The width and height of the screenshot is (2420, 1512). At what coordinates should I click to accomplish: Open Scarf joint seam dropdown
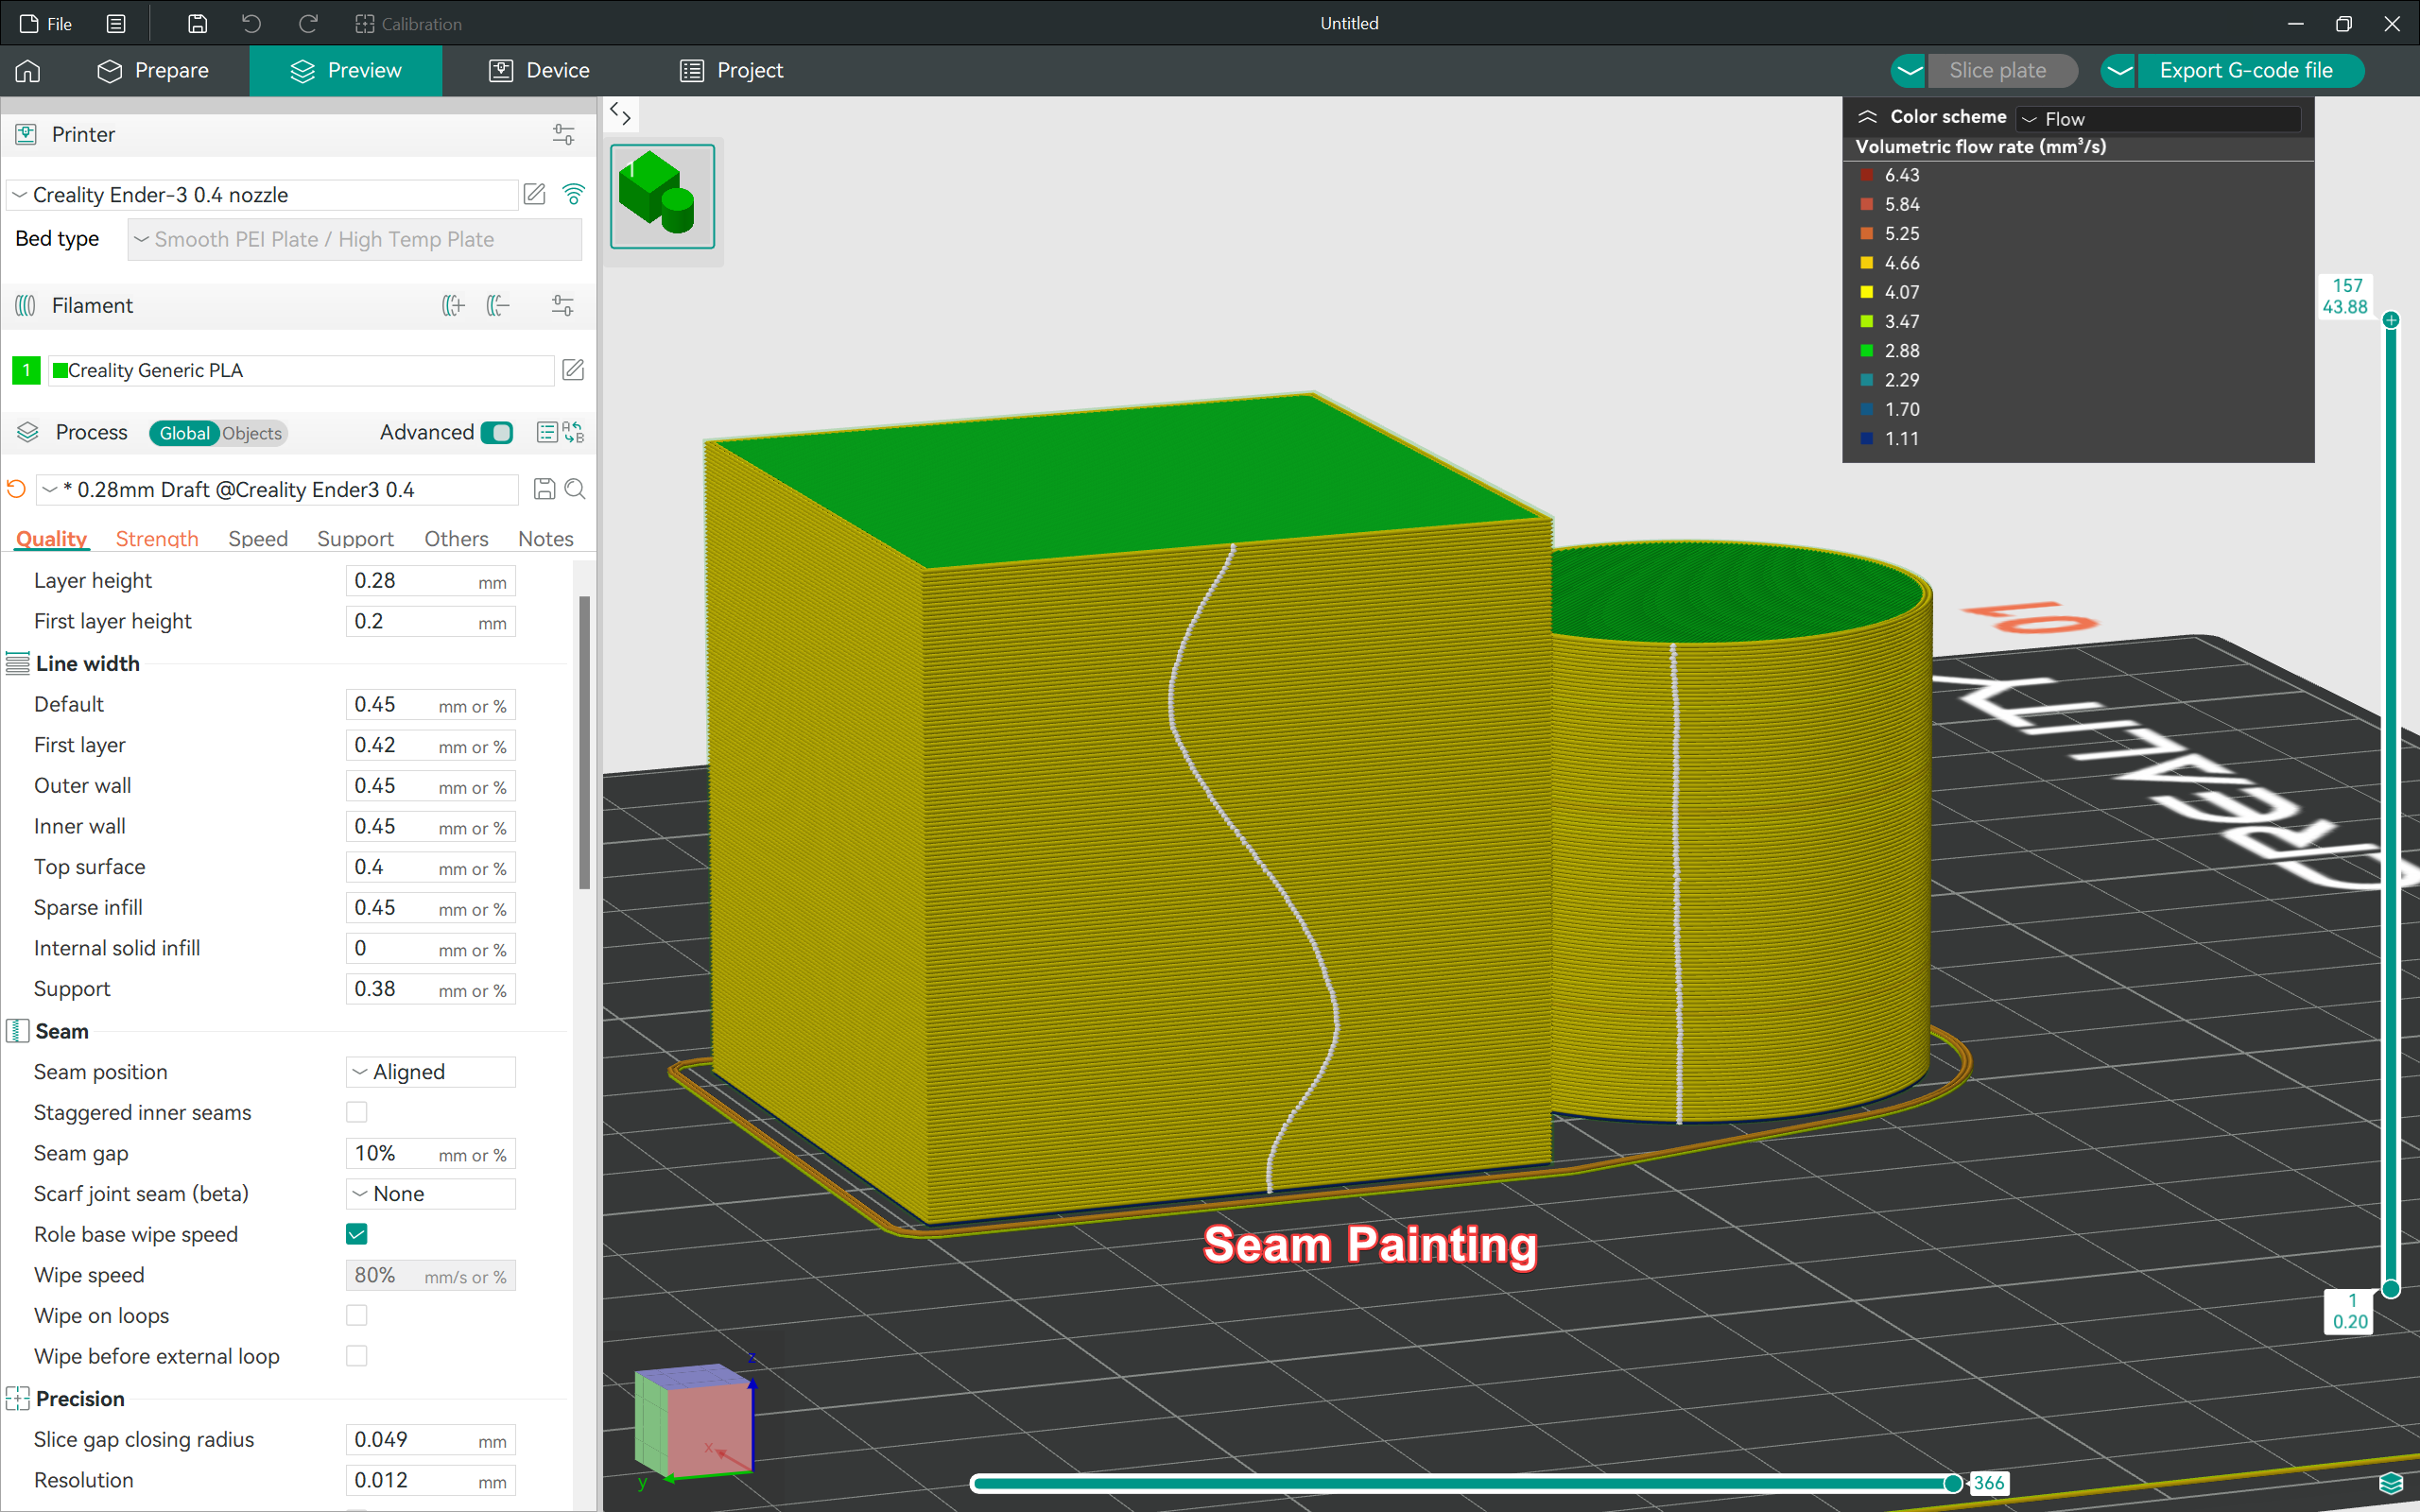pos(432,1194)
